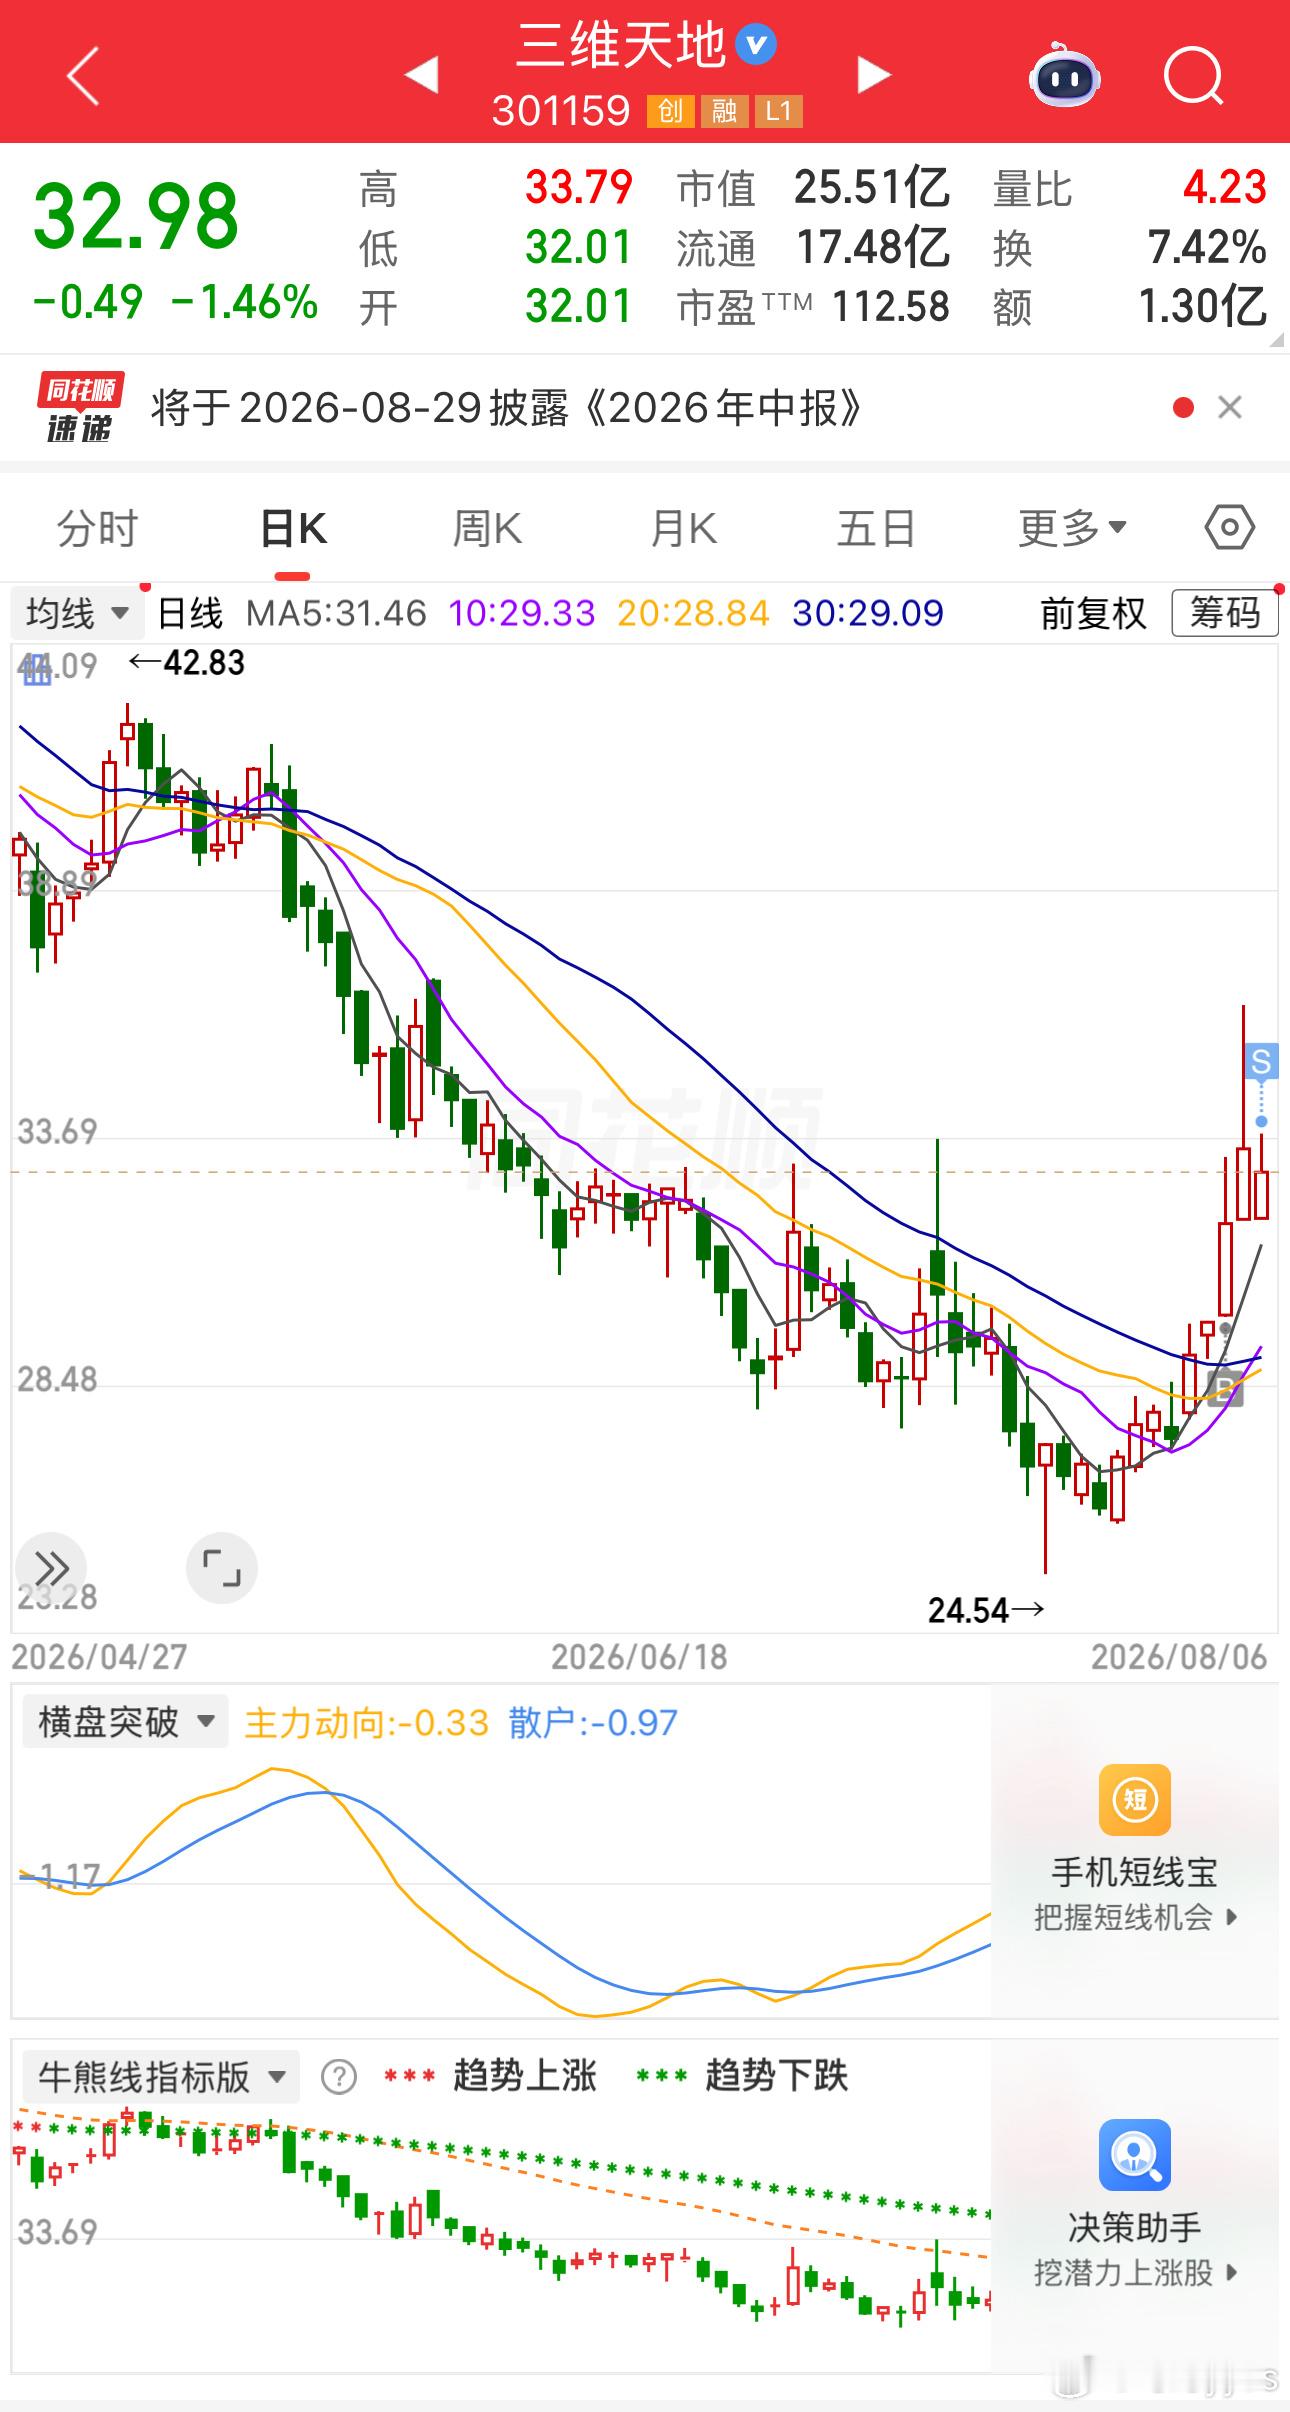This screenshot has width=1290, height=2412.
Task: Tap the 2026/08/06 date label
Action: point(1179,1657)
